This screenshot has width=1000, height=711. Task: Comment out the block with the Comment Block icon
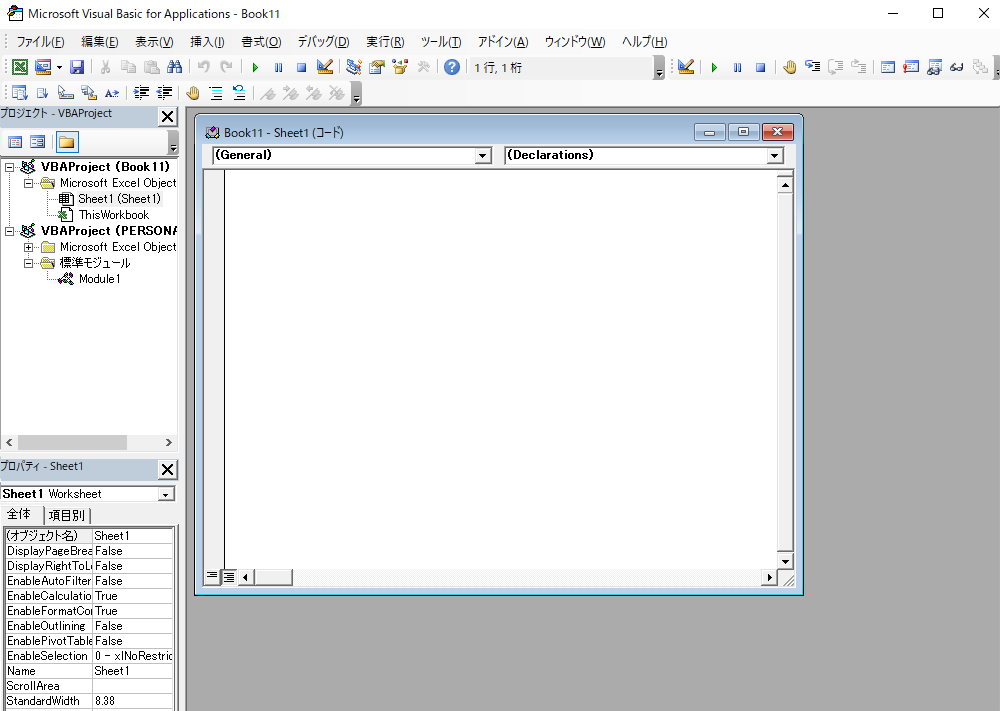(216, 93)
